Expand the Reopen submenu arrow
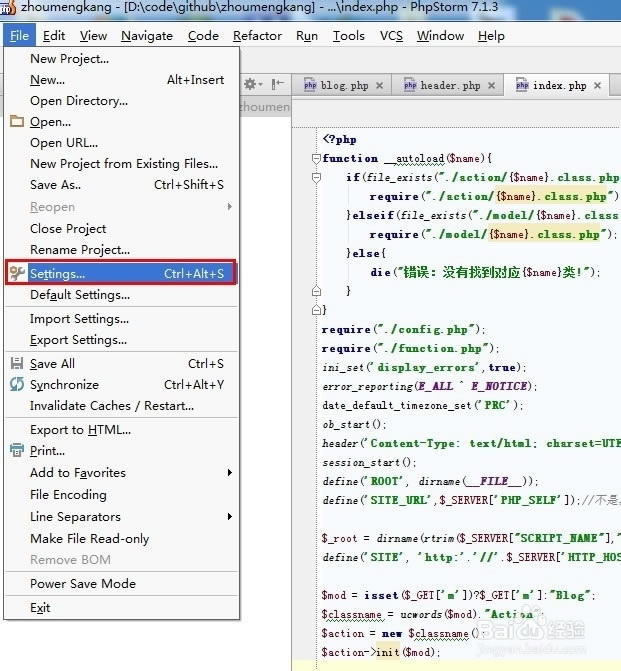Image resolution: width=621 pixels, height=671 pixels. pos(230,207)
